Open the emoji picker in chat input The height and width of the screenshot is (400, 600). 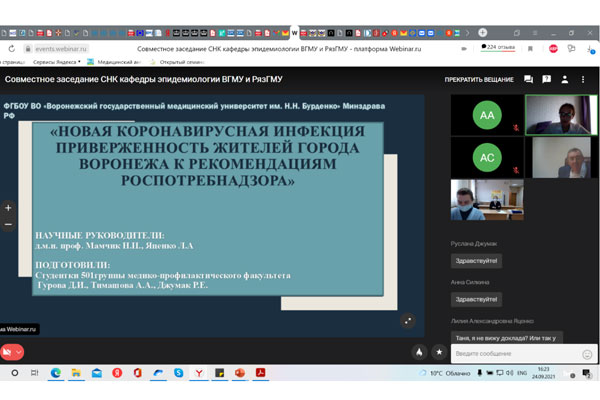(587, 354)
